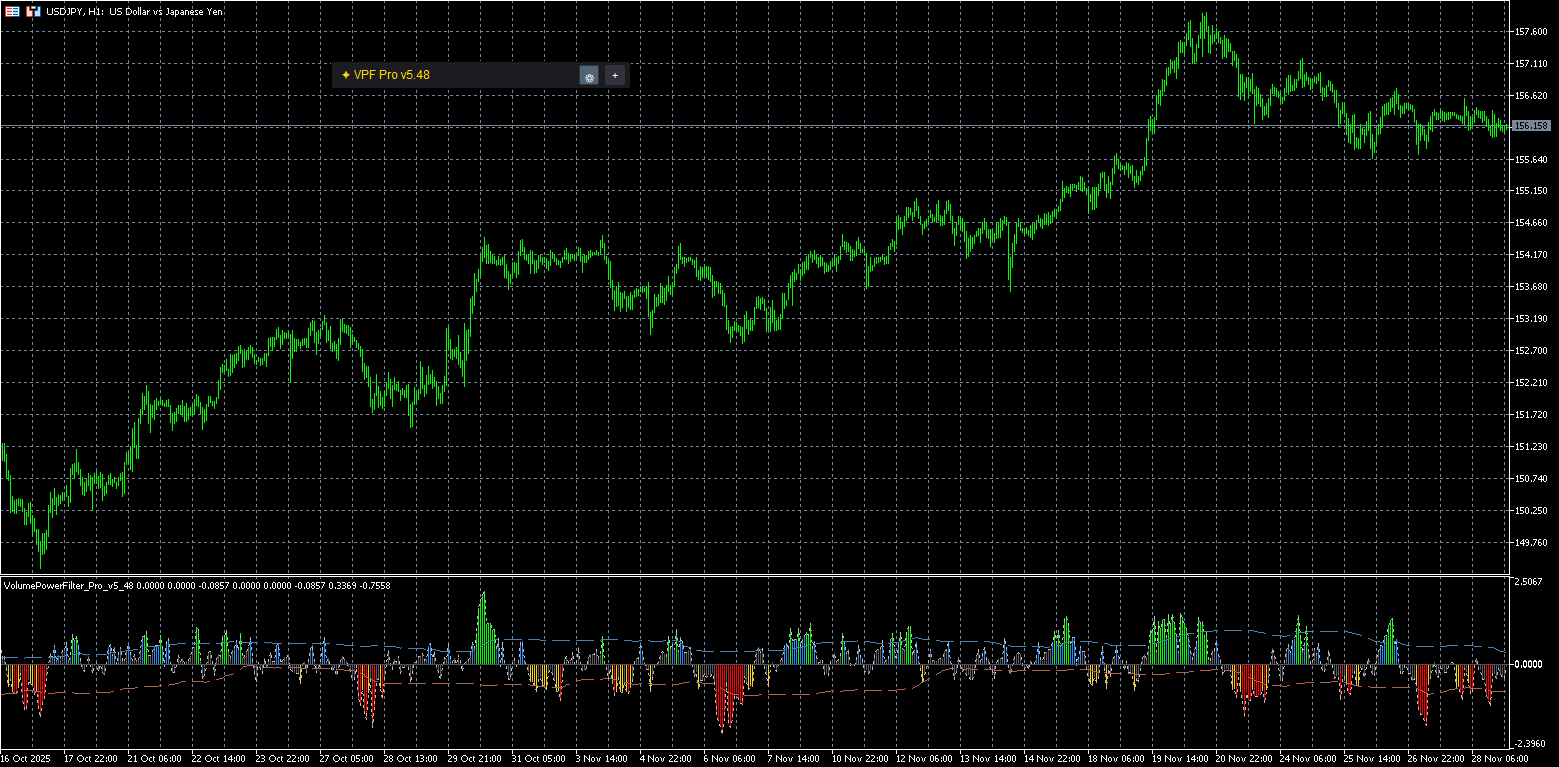Click the USDJPY, H1 chart title
The width and height of the screenshot is (1559, 767).
coord(135,11)
